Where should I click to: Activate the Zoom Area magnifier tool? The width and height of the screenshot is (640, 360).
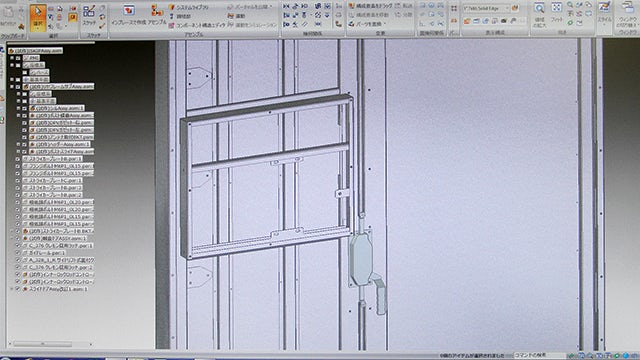(539, 14)
